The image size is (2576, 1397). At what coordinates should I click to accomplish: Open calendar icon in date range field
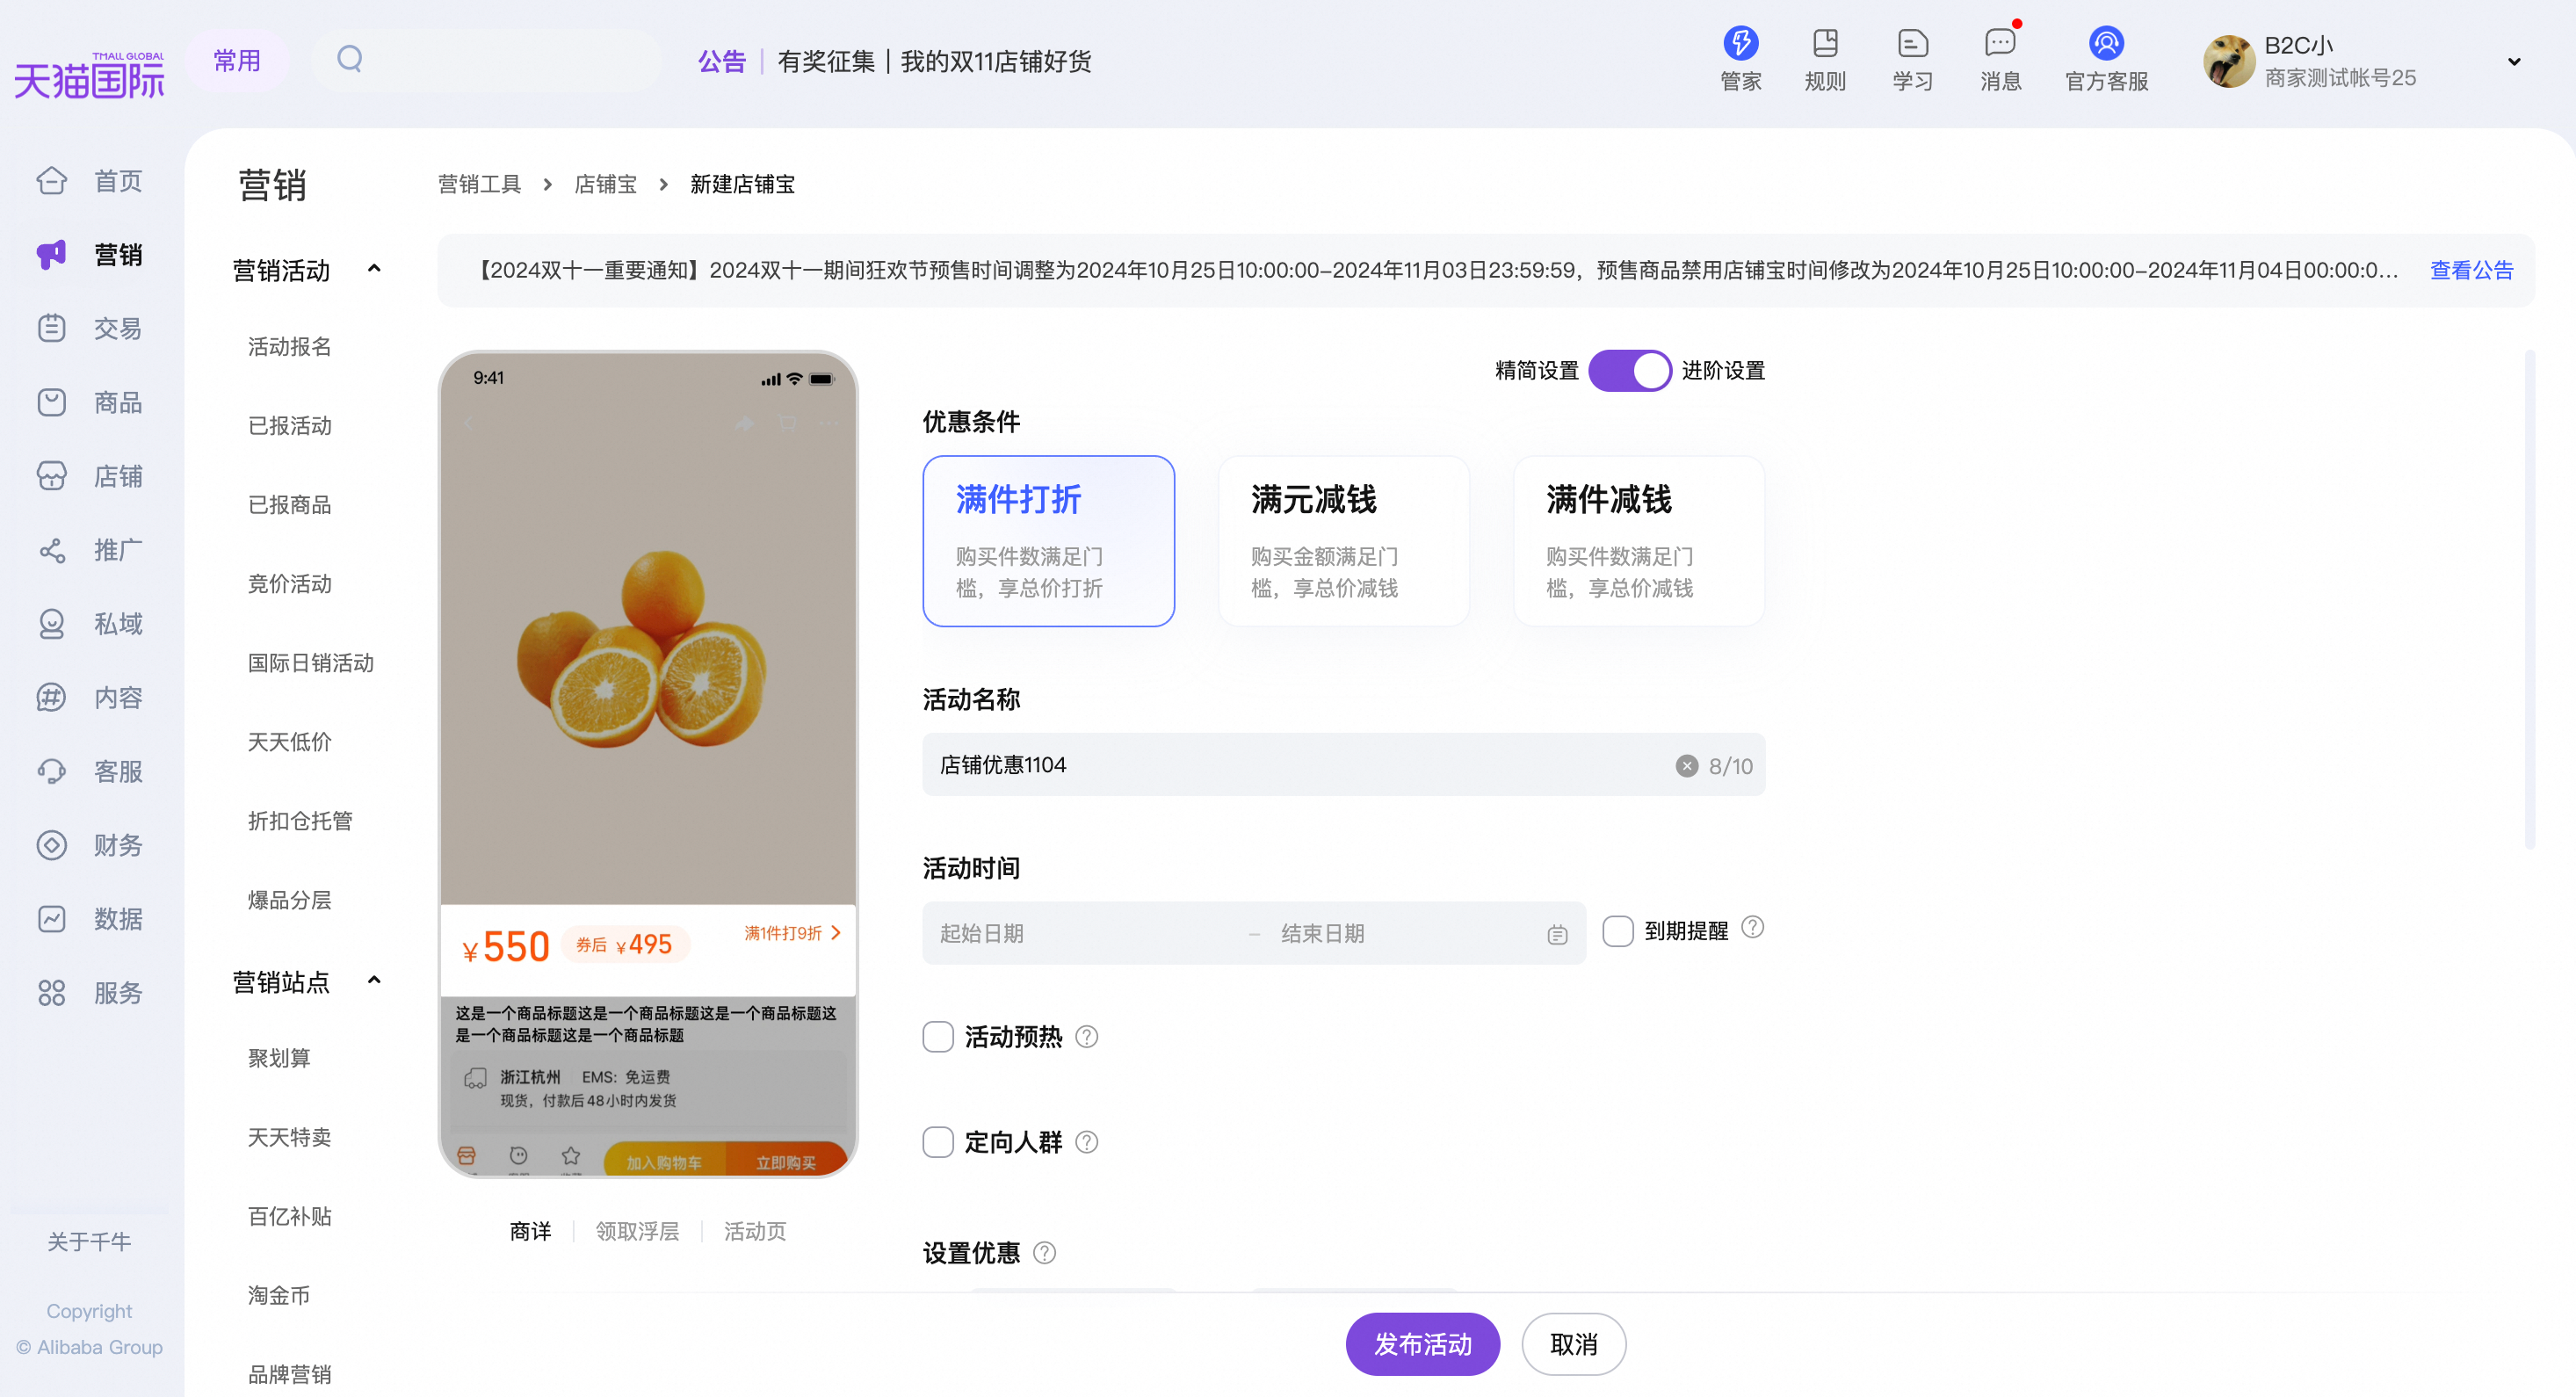pyautogui.click(x=1557, y=934)
